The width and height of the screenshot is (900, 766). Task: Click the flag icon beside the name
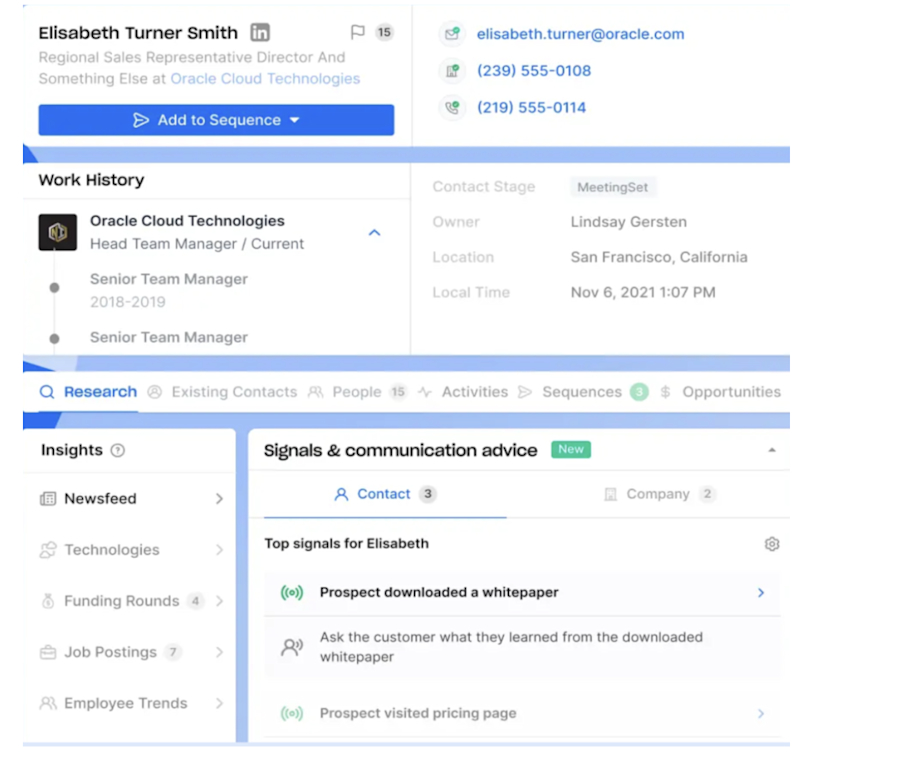coord(358,32)
